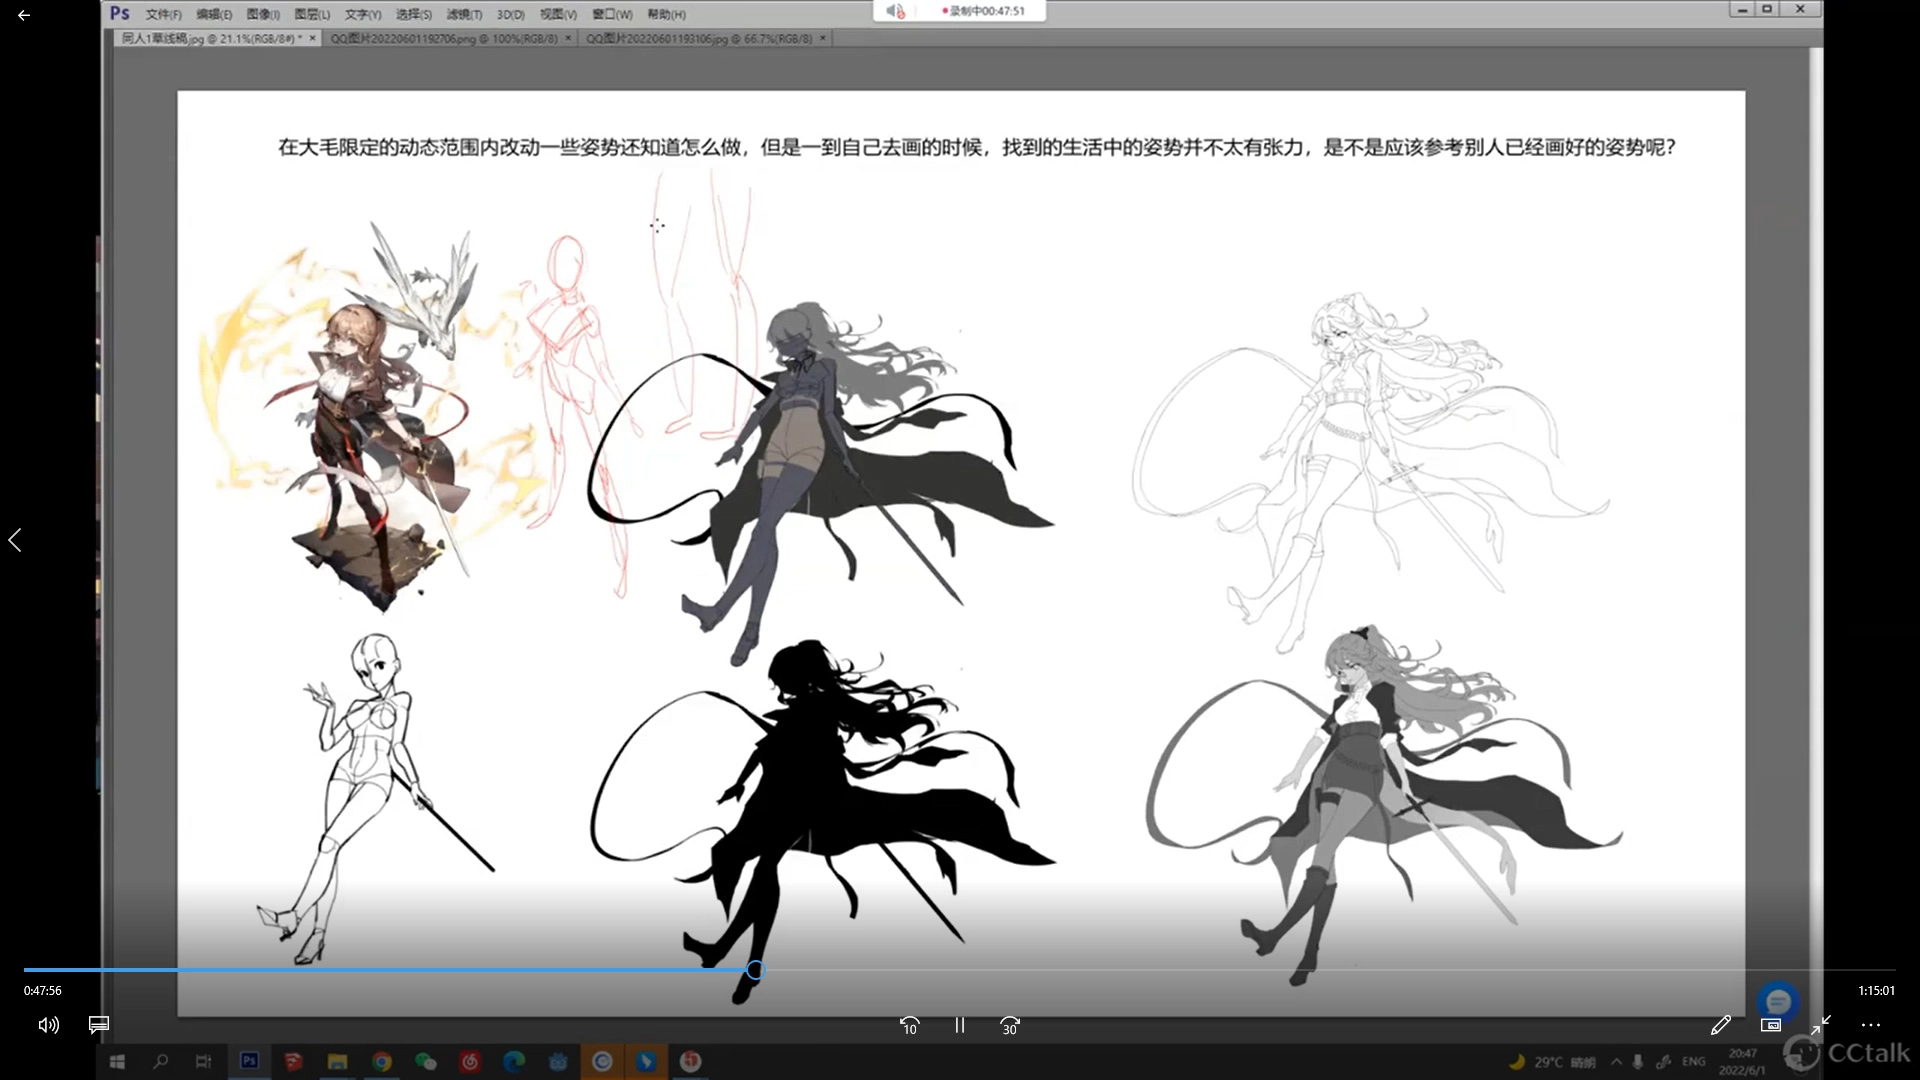Switch to QQ图片20220601192706.png tab
1920x1080 pixels.
444,38
